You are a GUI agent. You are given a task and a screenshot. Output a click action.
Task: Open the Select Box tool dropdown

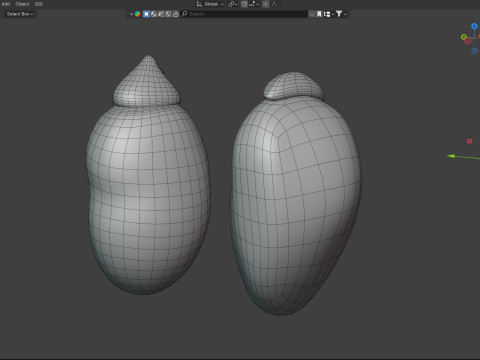point(20,14)
